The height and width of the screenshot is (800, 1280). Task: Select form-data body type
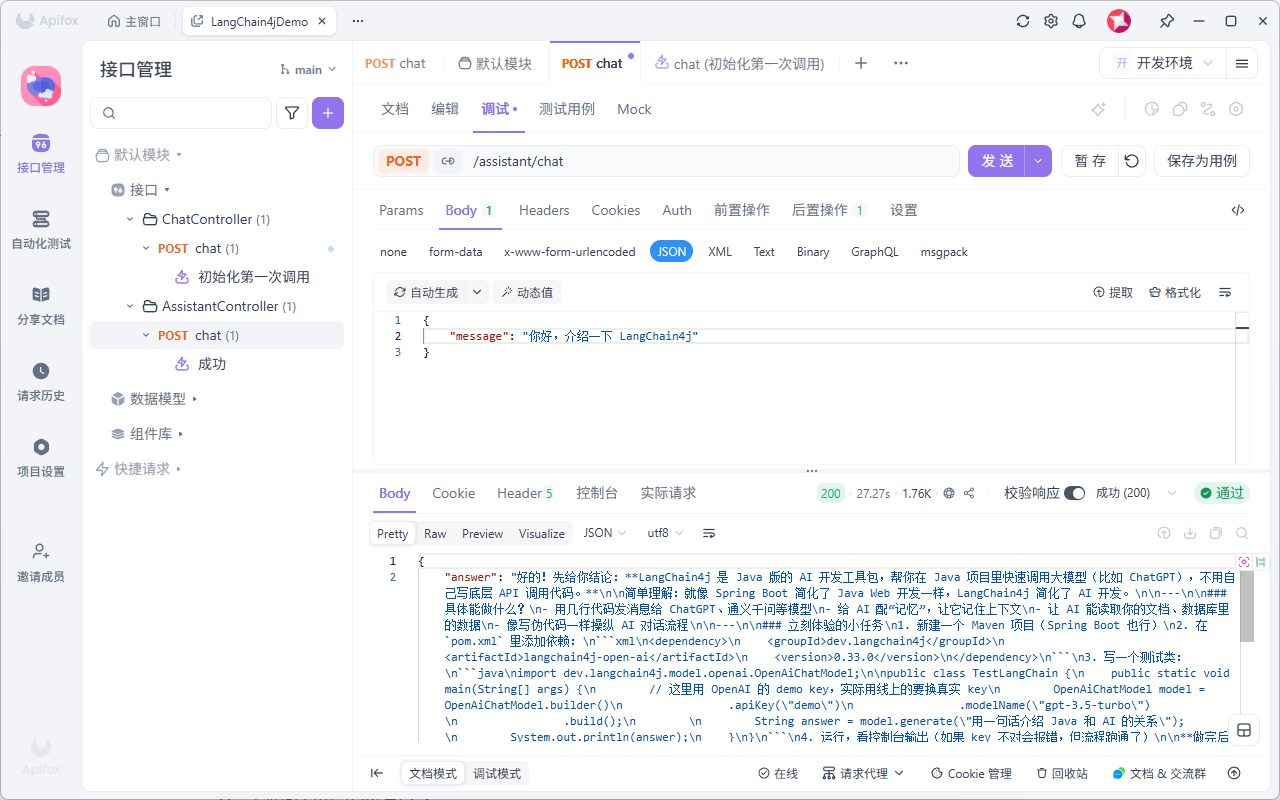pos(456,252)
